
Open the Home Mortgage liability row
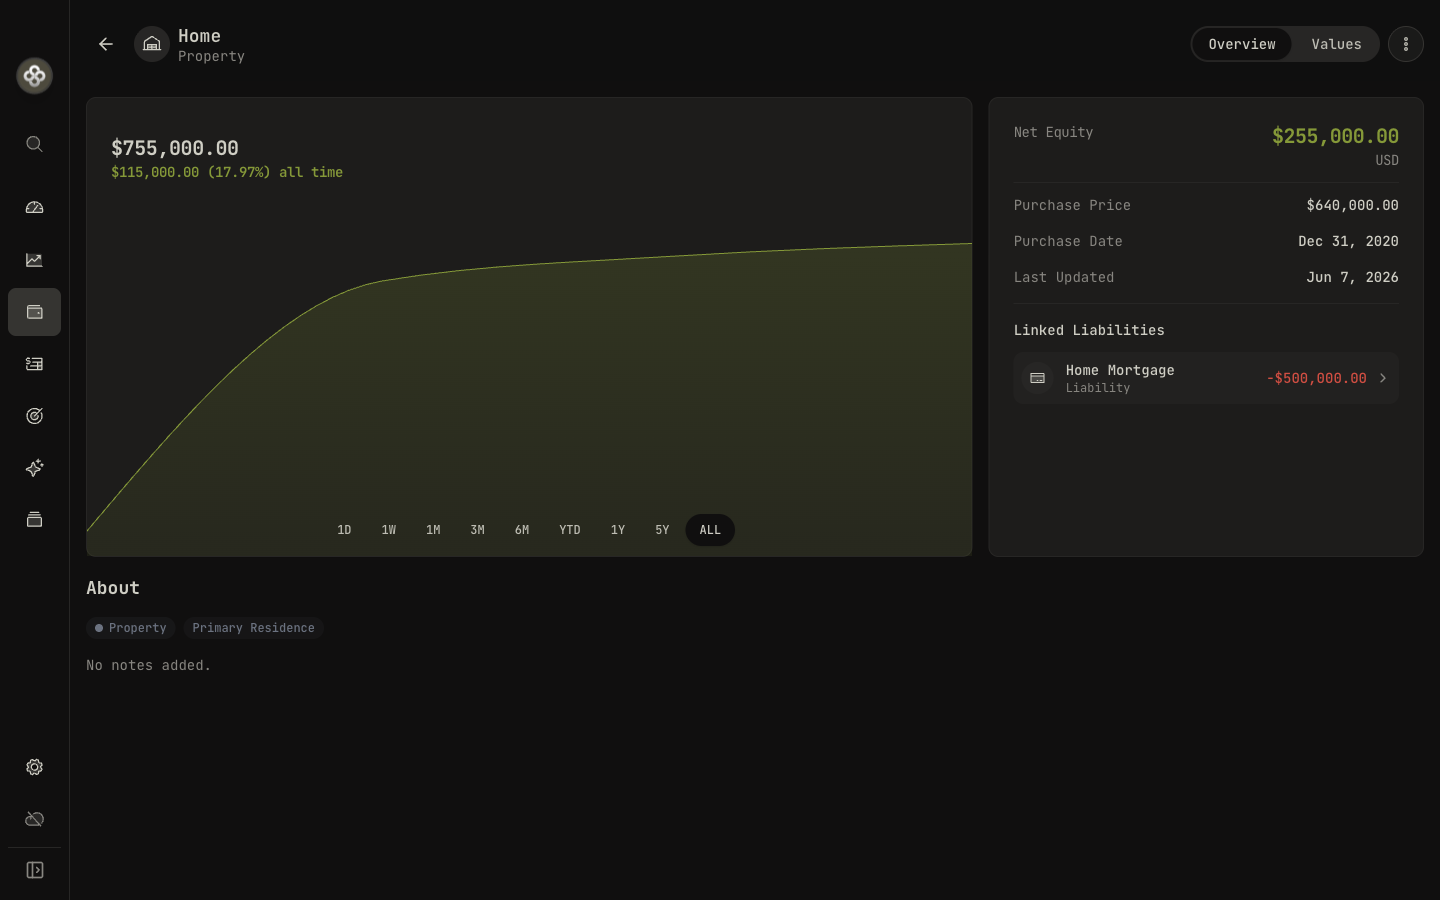(1206, 378)
